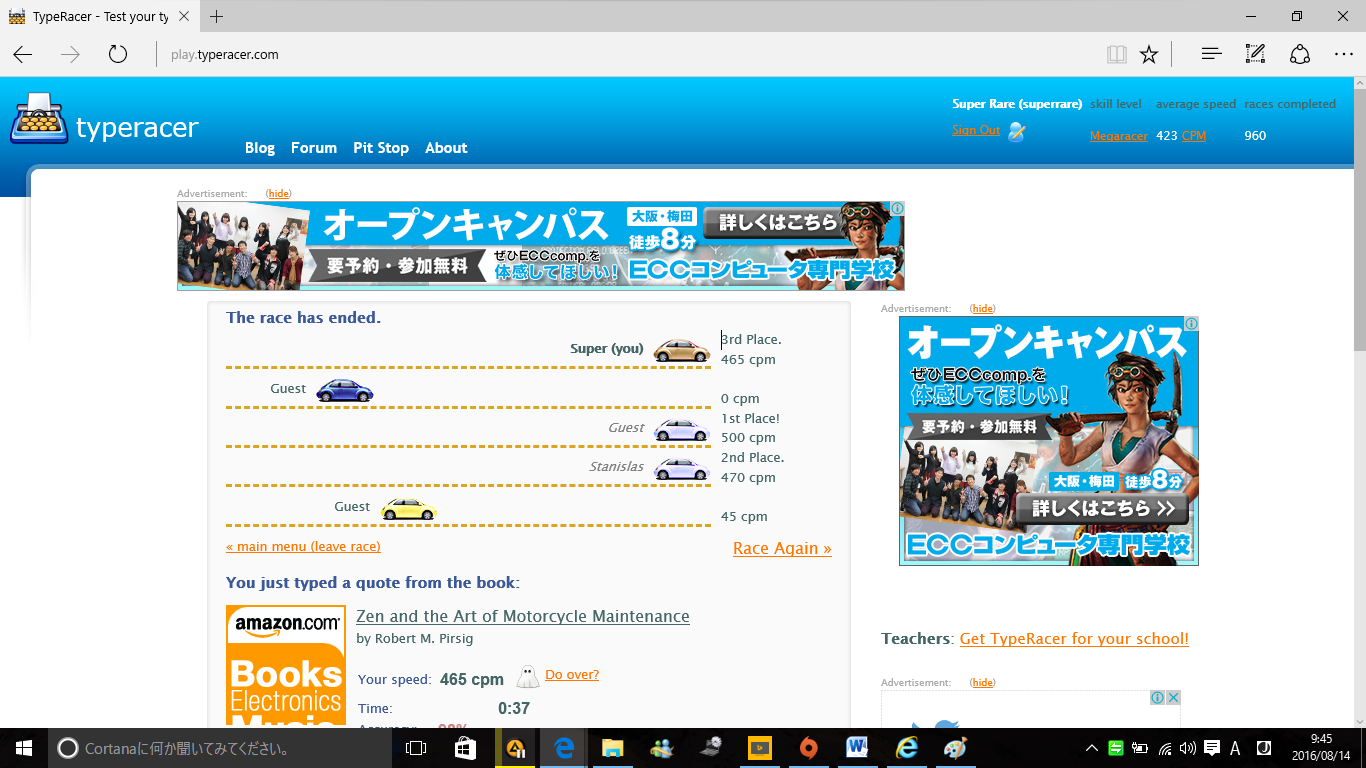Image resolution: width=1366 pixels, height=768 pixels.
Task: Click the edit profile icon beside Sign Out
Action: [x=1017, y=131]
